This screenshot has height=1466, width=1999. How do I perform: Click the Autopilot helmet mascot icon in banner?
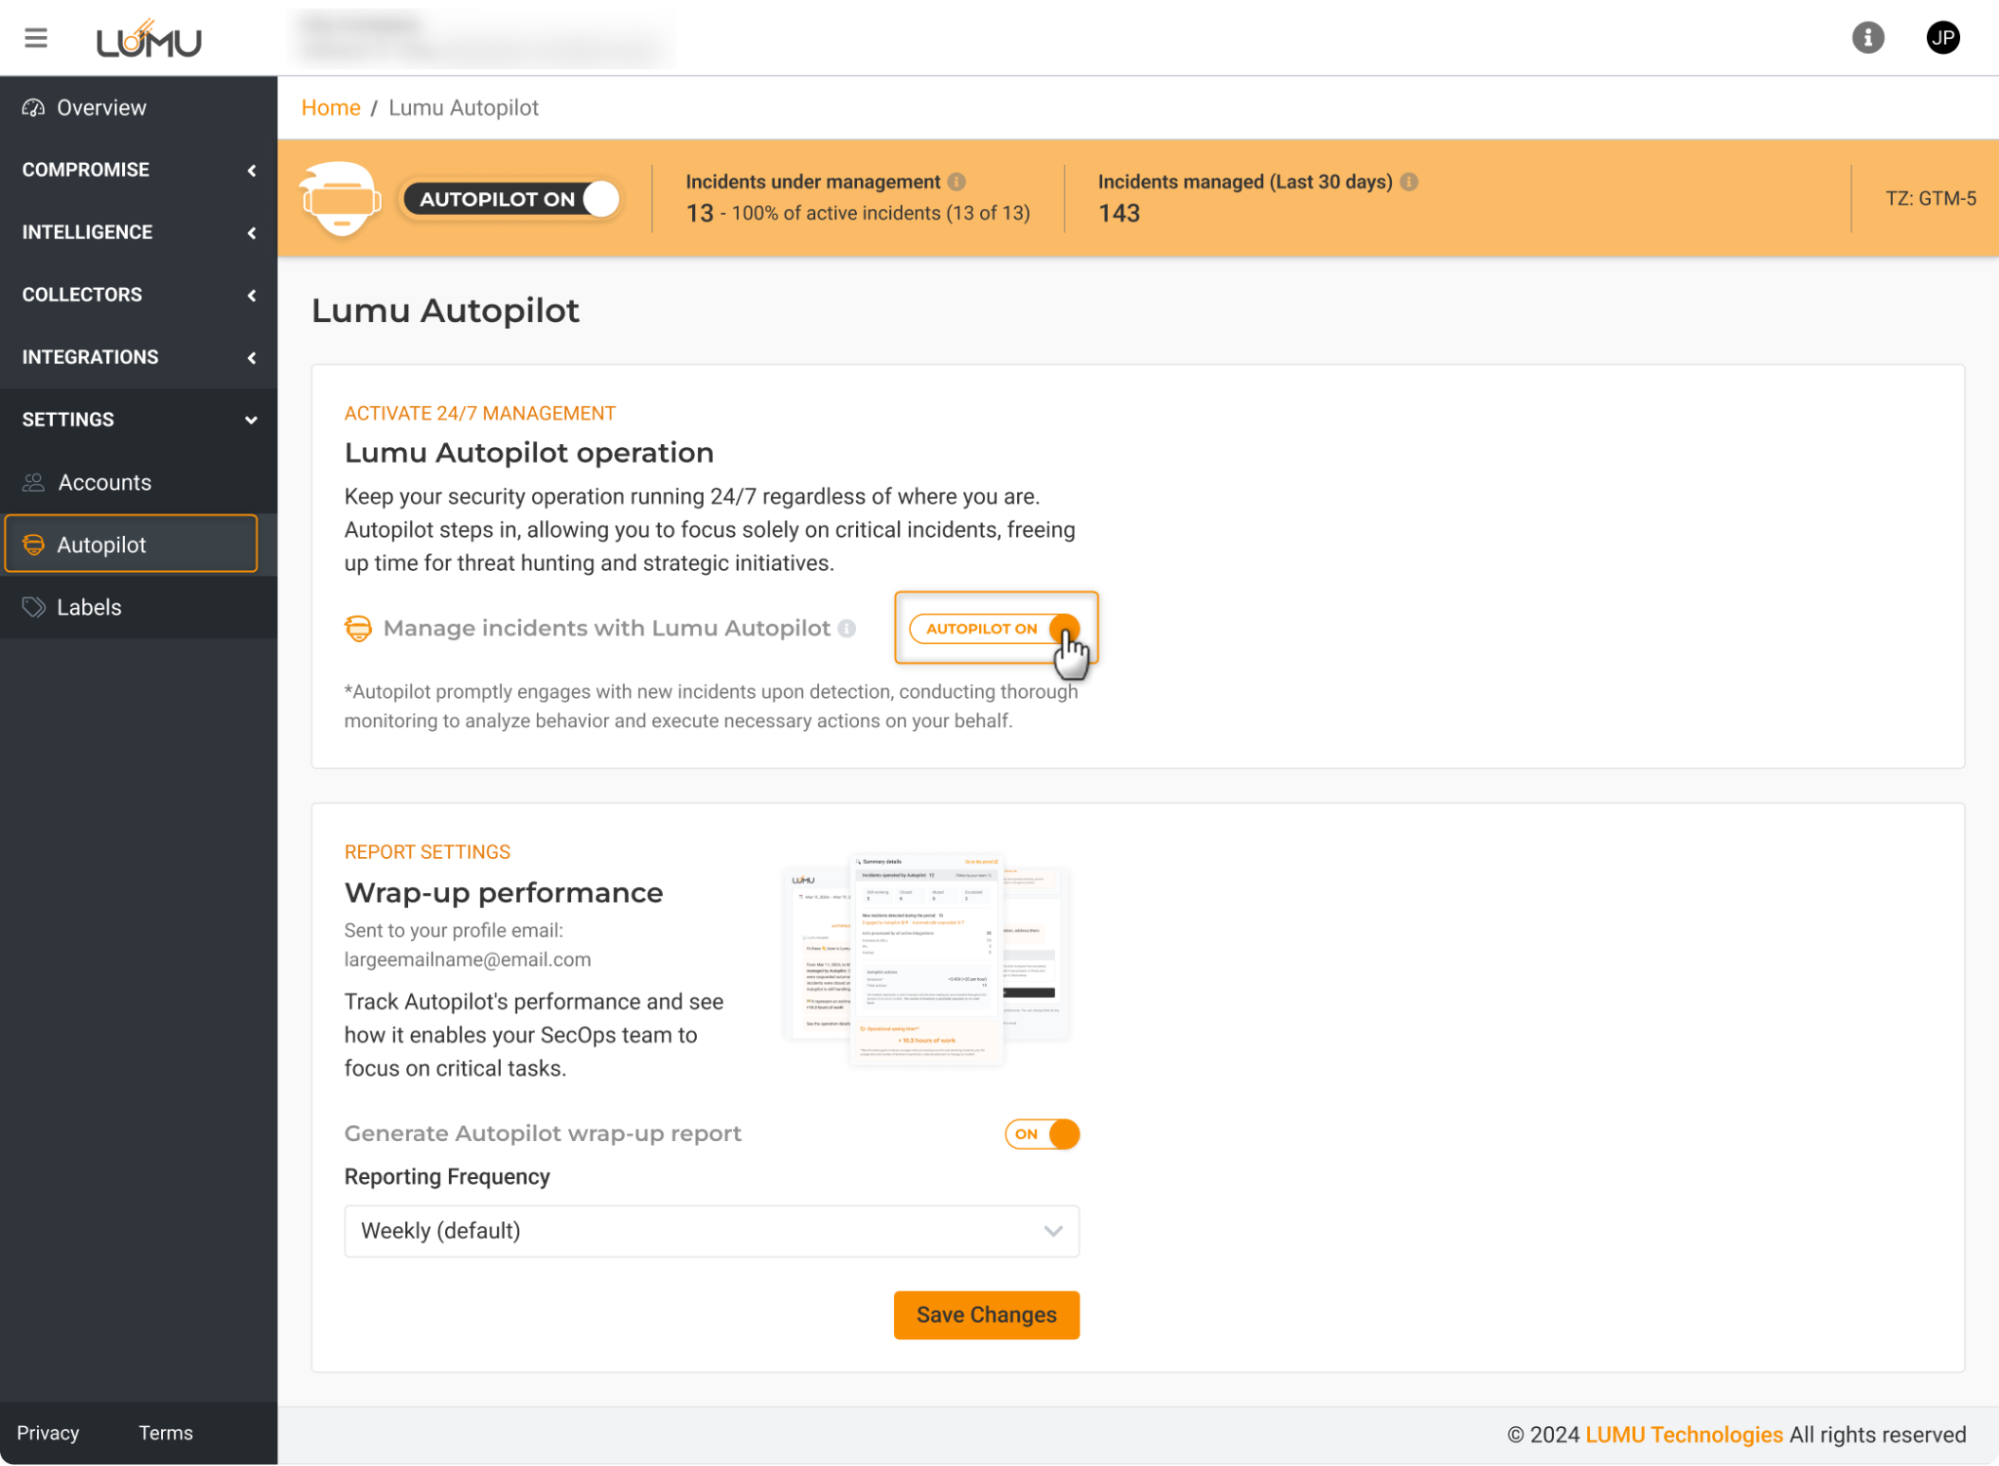(341, 198)
